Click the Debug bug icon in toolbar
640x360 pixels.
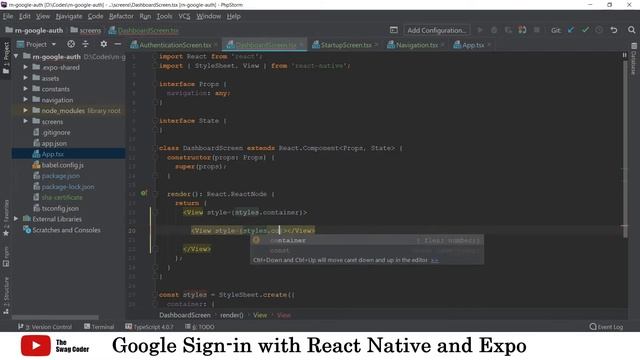click(494, 30)
